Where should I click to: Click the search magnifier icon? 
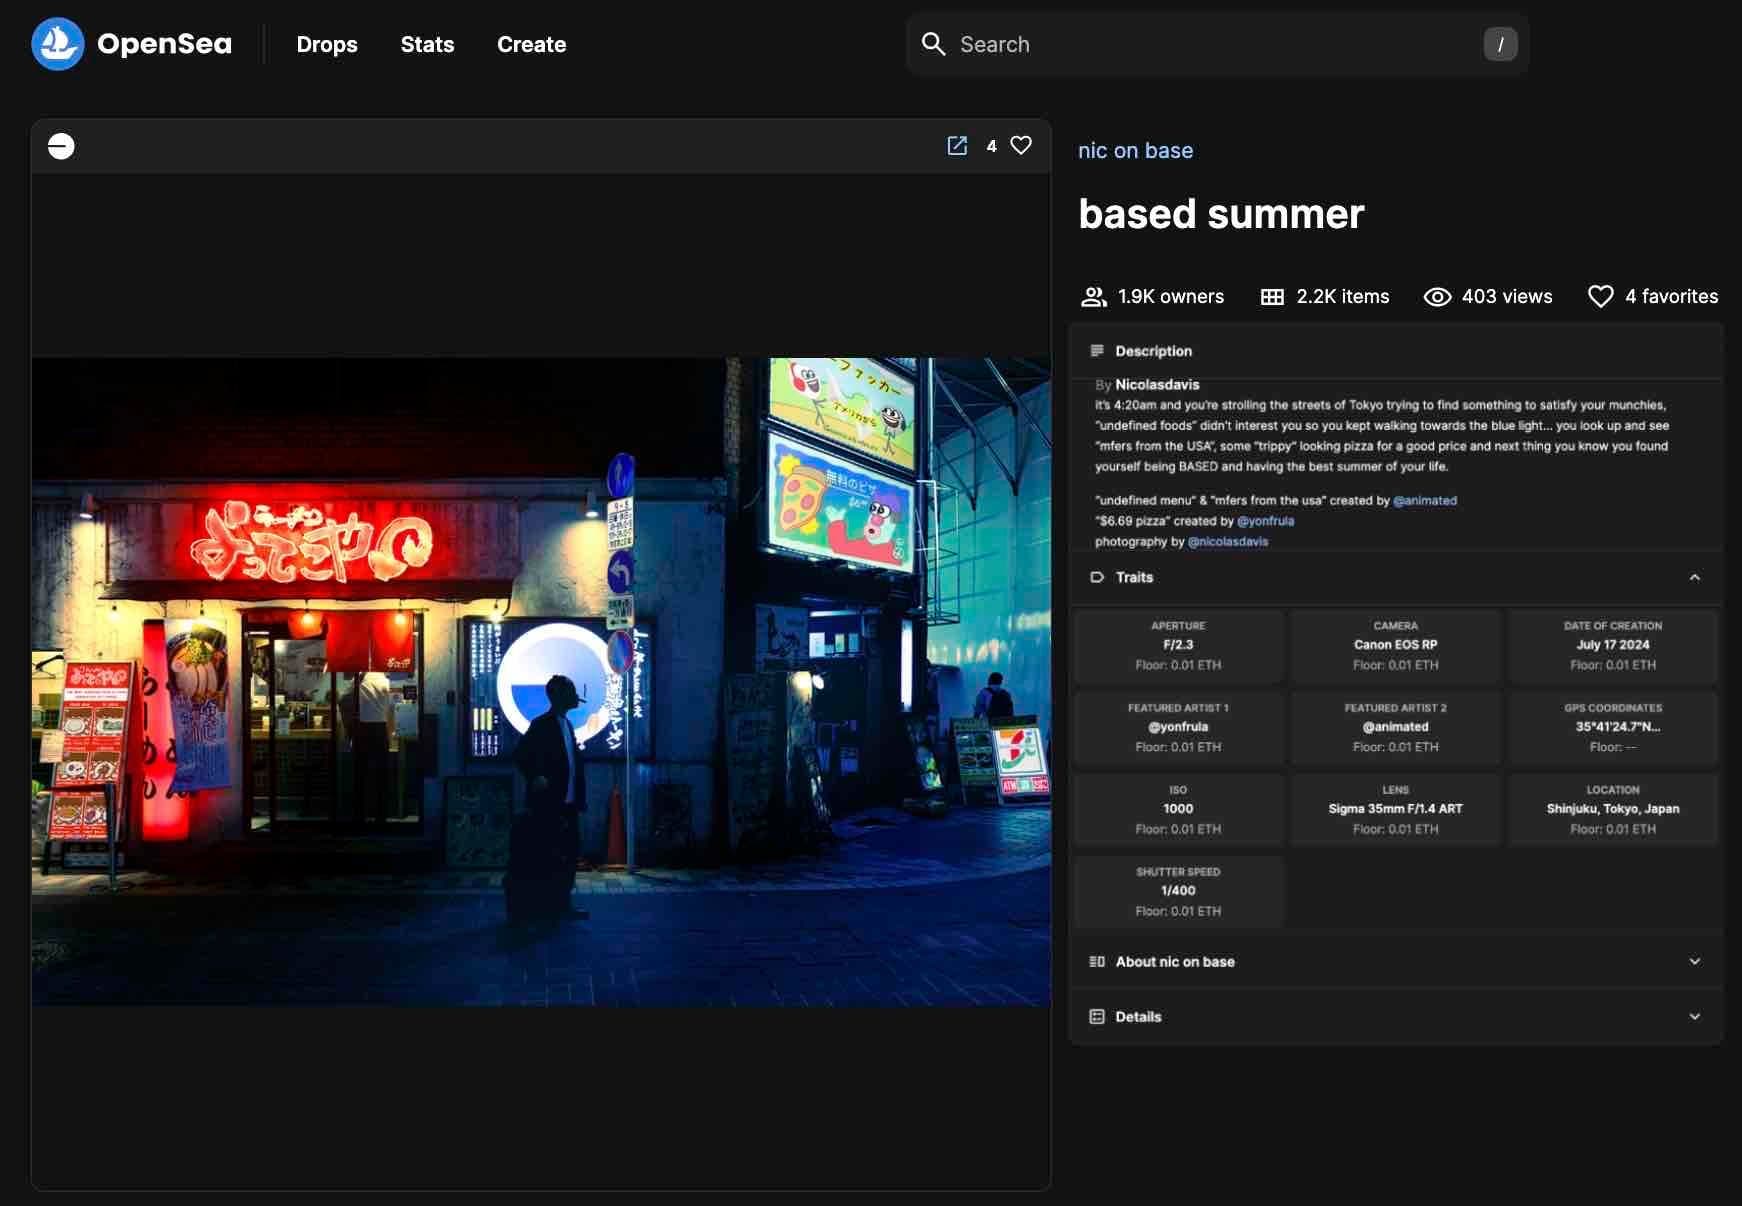tap(934, 44)
